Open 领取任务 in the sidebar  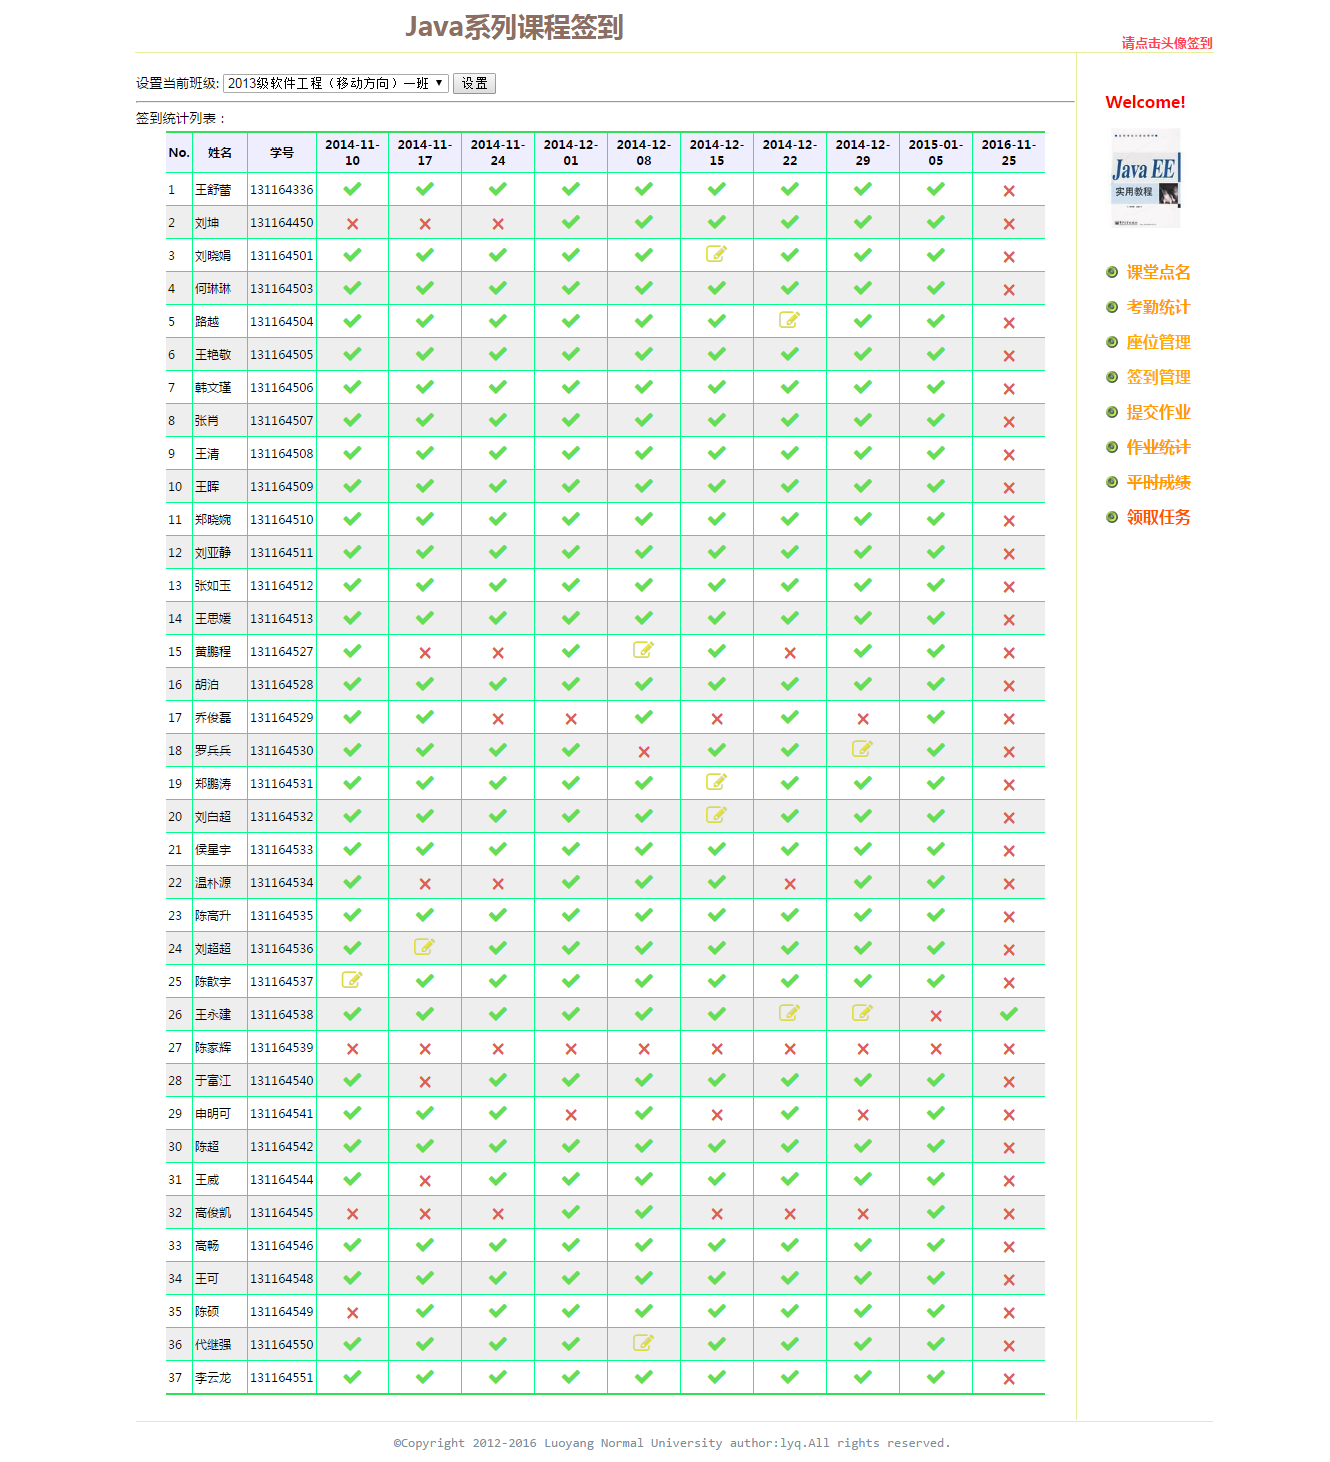[x=1158, y=517]
